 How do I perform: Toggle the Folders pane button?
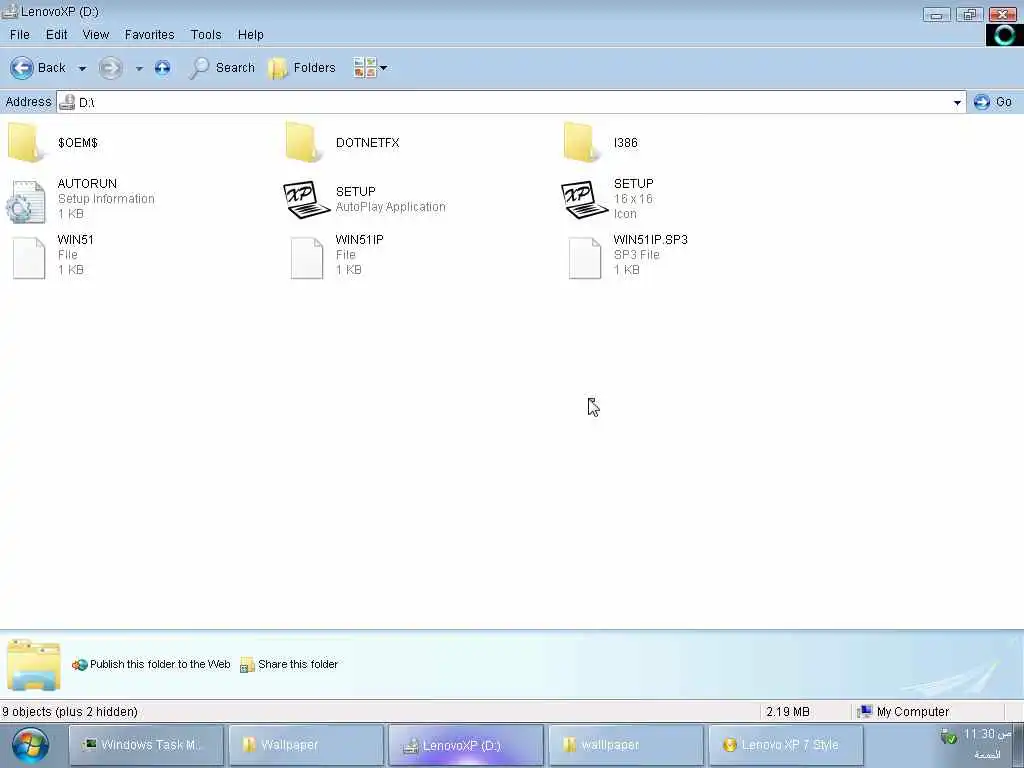coord(302,68)
